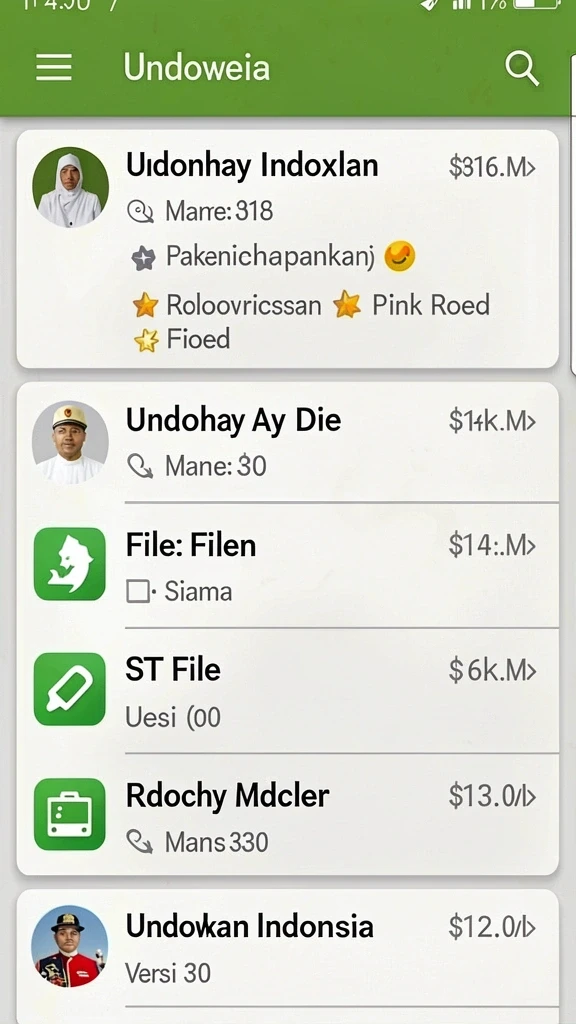Viewport: 576px width, 1024px height.
Task: Open the Undokan Indonsia list entry
Action: 287,948
